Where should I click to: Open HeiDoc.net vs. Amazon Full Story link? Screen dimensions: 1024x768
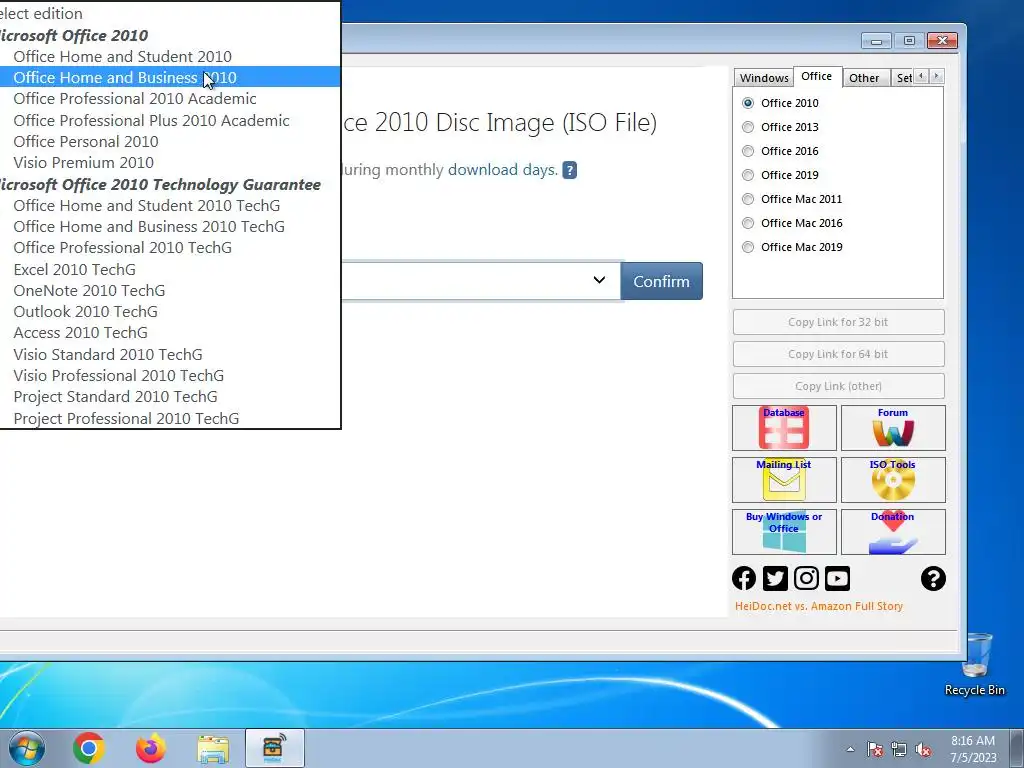(819, 606)
